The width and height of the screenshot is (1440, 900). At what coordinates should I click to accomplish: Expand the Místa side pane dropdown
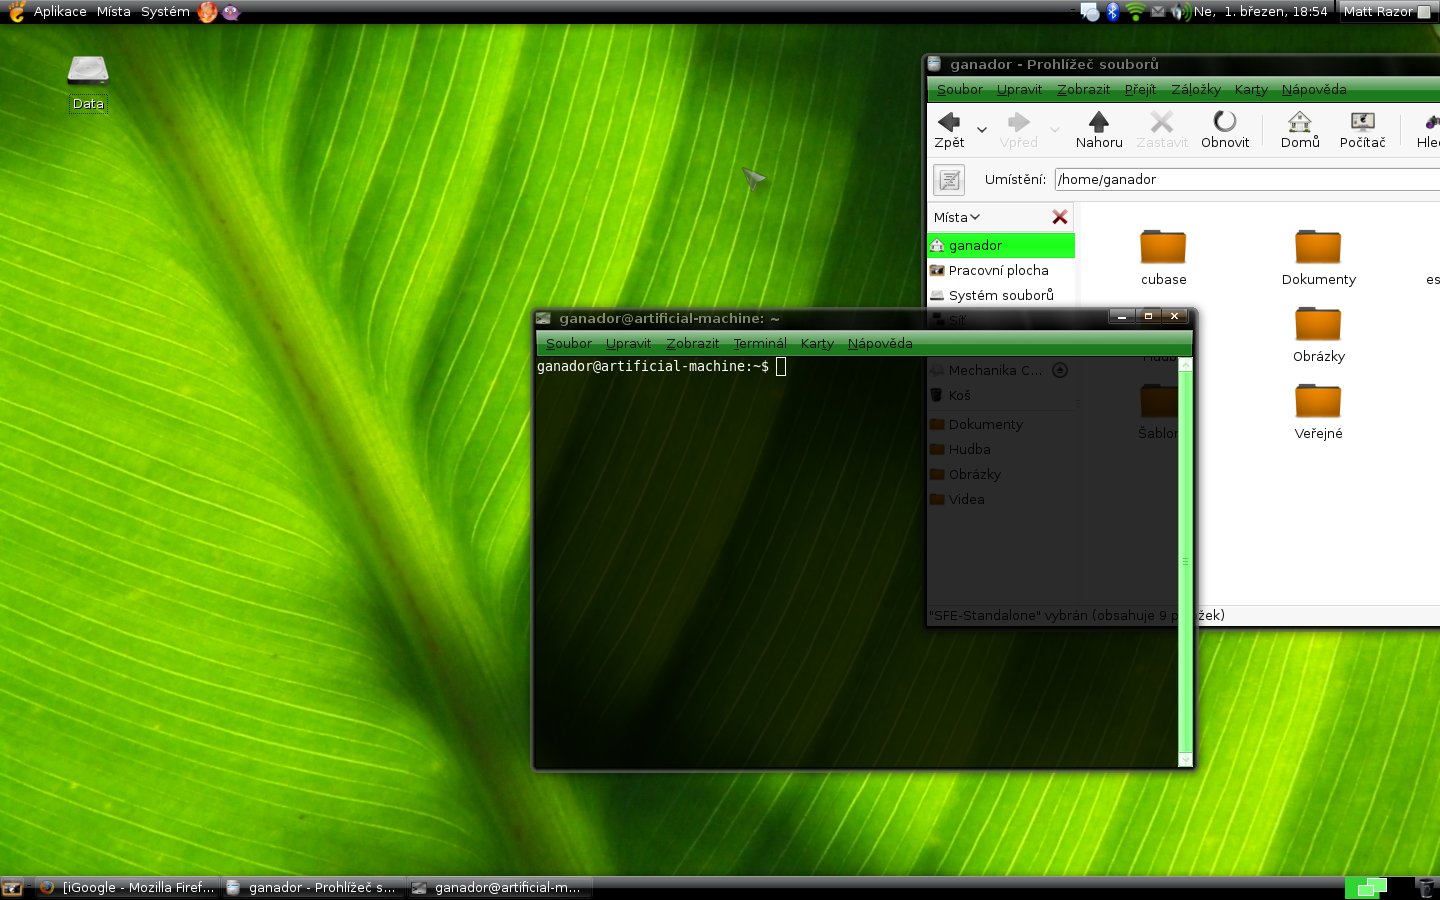click(x=957, y=217)
